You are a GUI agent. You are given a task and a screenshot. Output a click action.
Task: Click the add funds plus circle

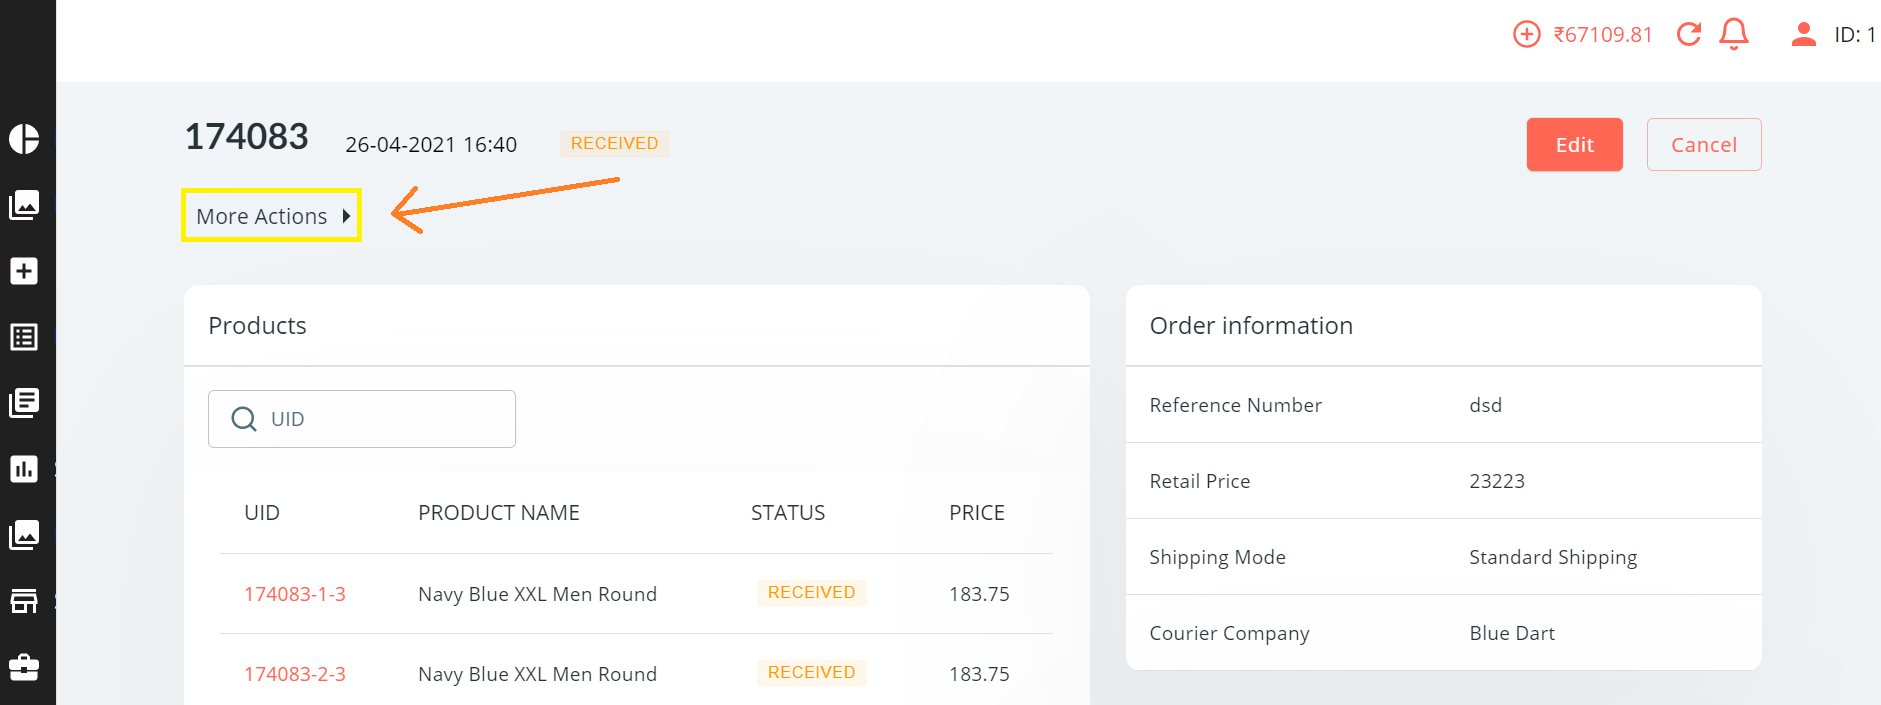(1526, 34)
